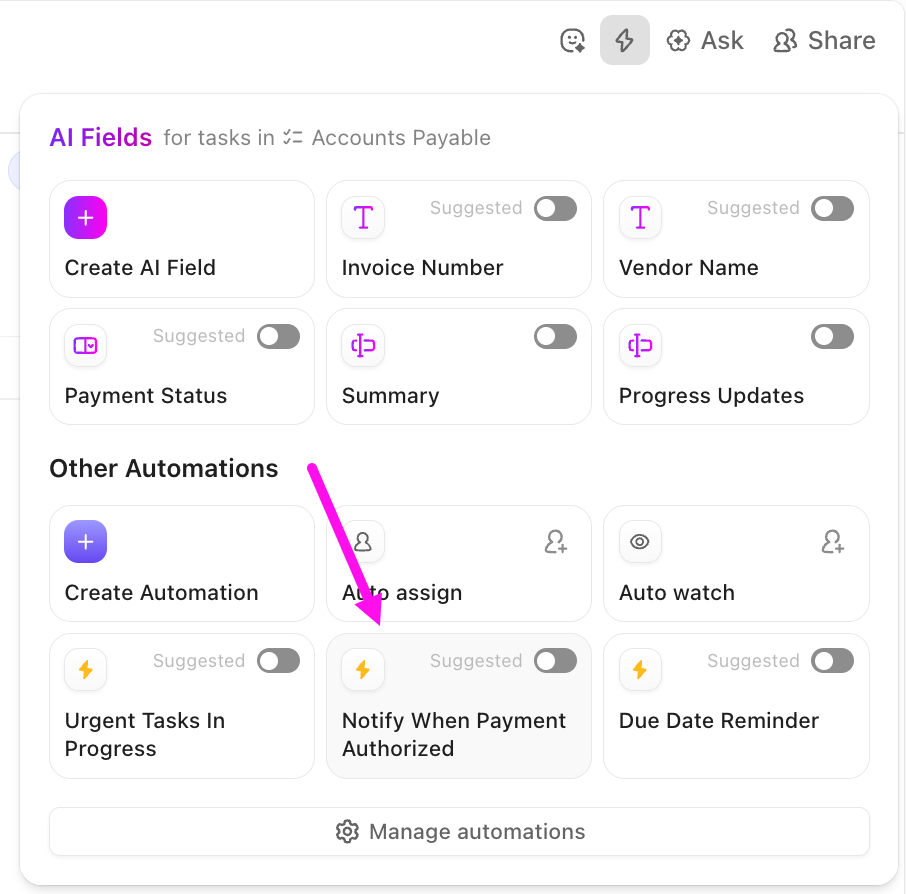Click the lightning icon on Due Date Reminder
Image resolution: width=906 pixels, height=894 pixels.
tap(639, 669)
